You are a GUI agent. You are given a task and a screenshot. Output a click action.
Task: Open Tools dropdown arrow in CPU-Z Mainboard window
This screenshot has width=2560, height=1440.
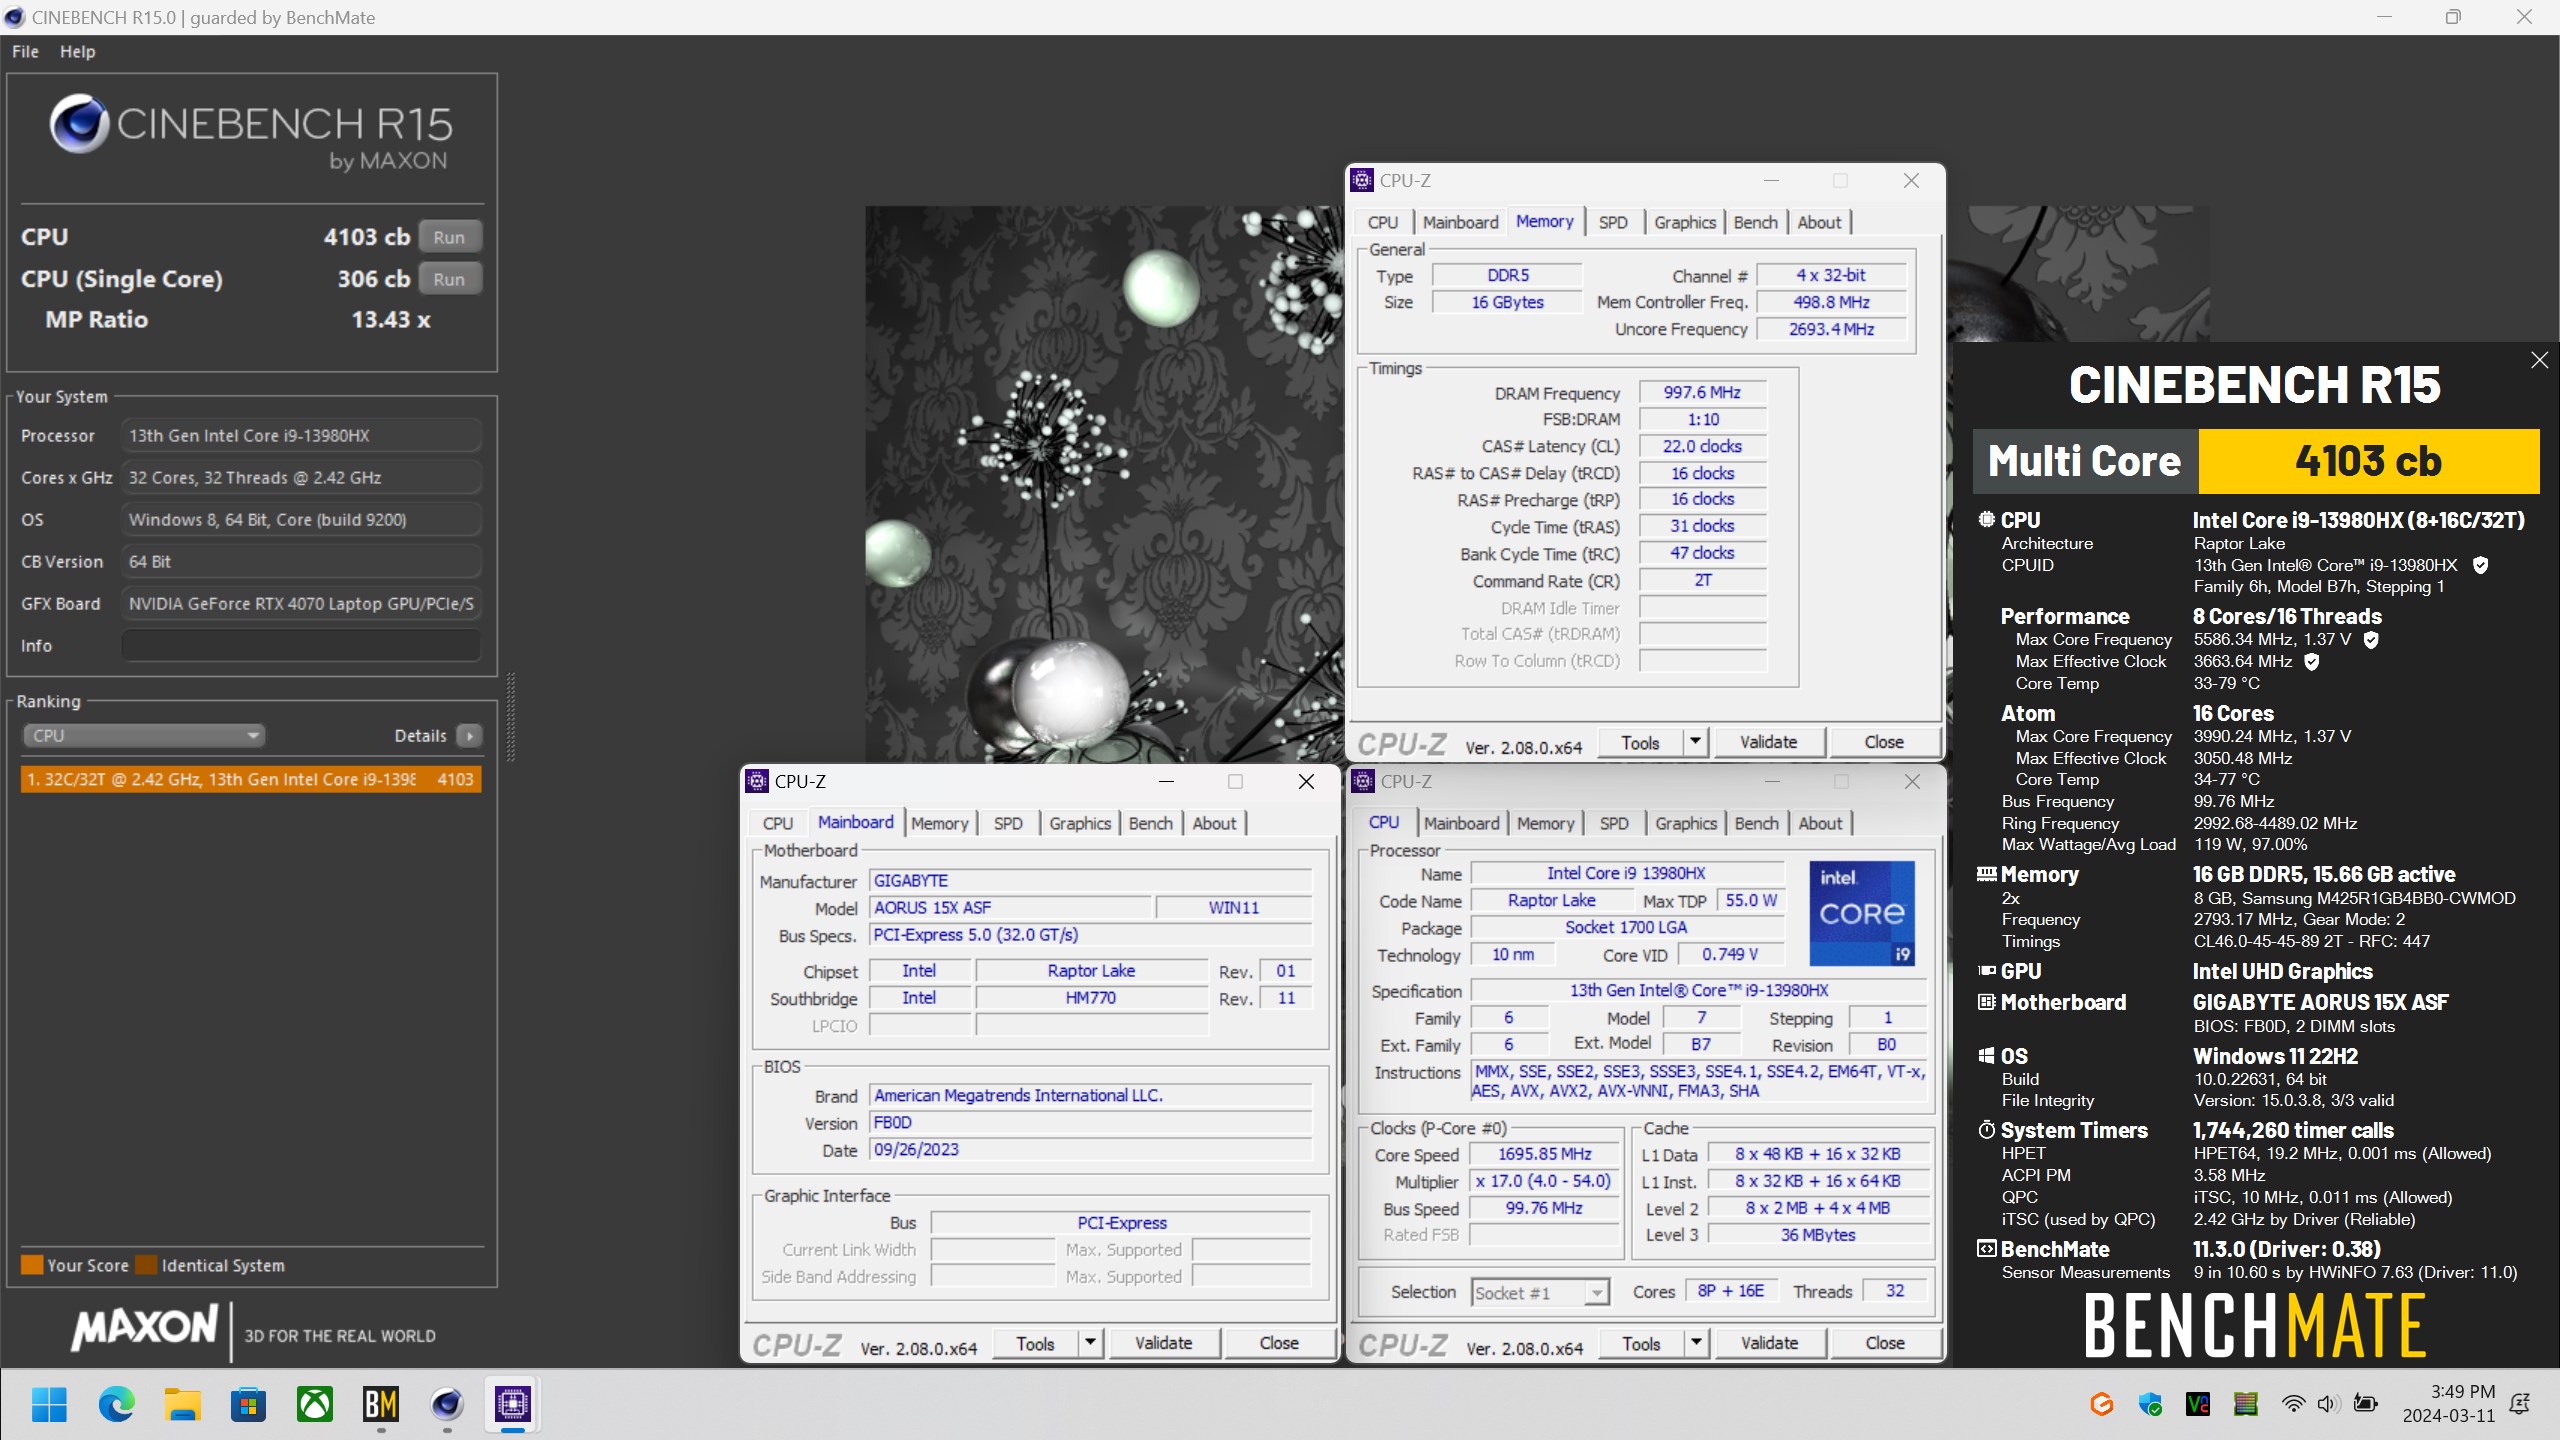(x=1090, y=1343)
